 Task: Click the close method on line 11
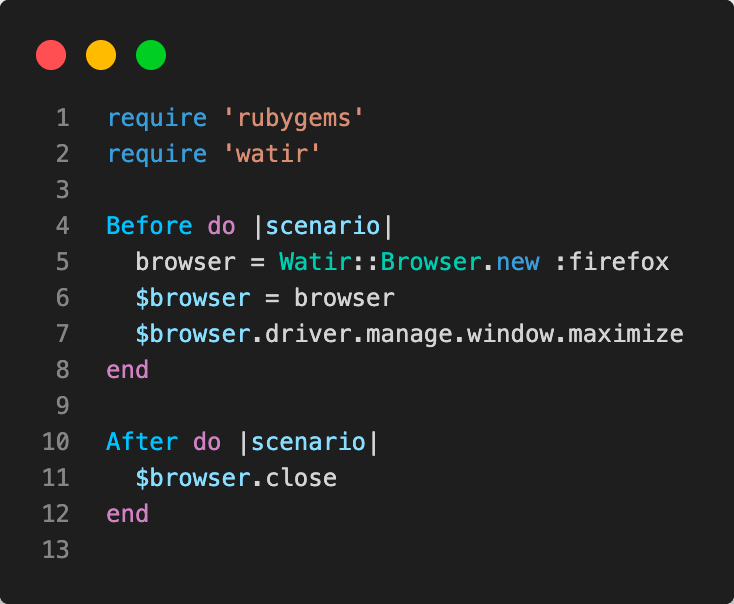(301, 478)
